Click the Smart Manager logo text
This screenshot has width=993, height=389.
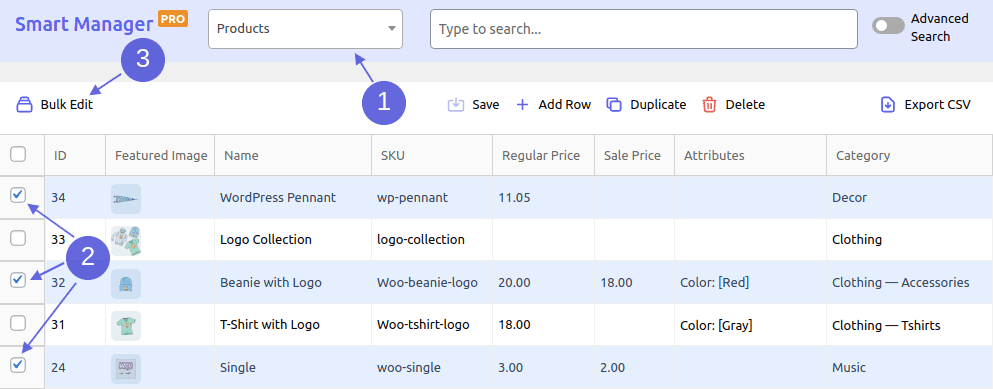point(84,25)
